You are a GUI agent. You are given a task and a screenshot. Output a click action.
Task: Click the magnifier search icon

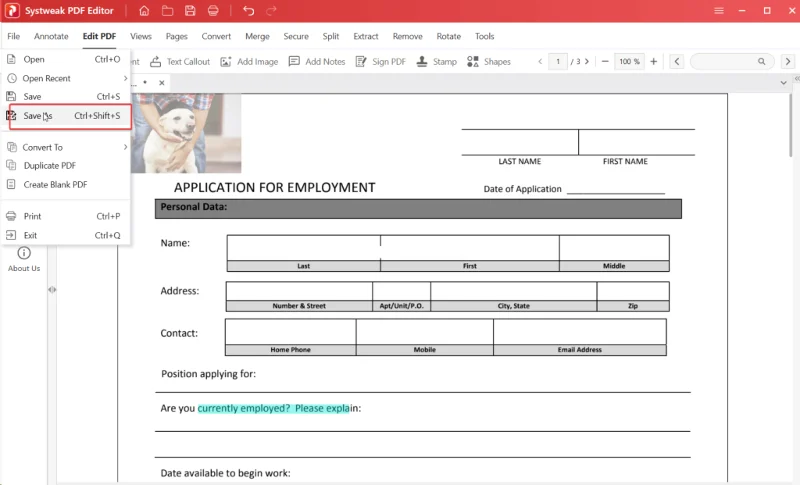tap(761, 62)
